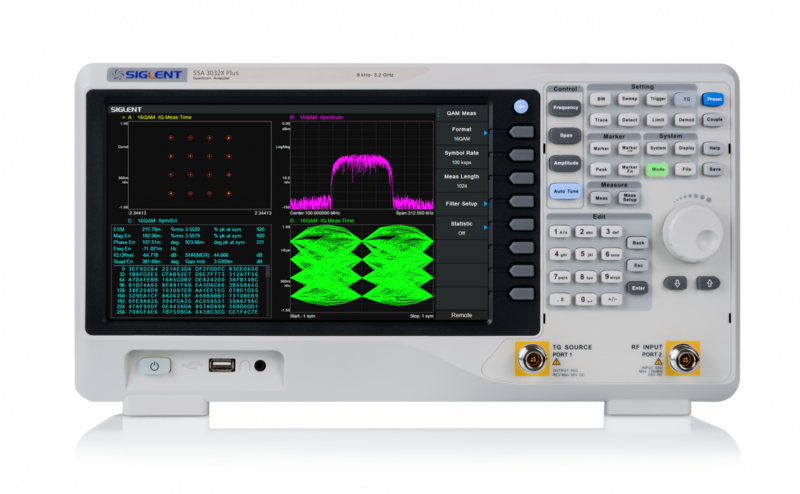Click the Peak search key
Image resolution: width=800 pixels, height=494 pixels.
coord(601,169)
